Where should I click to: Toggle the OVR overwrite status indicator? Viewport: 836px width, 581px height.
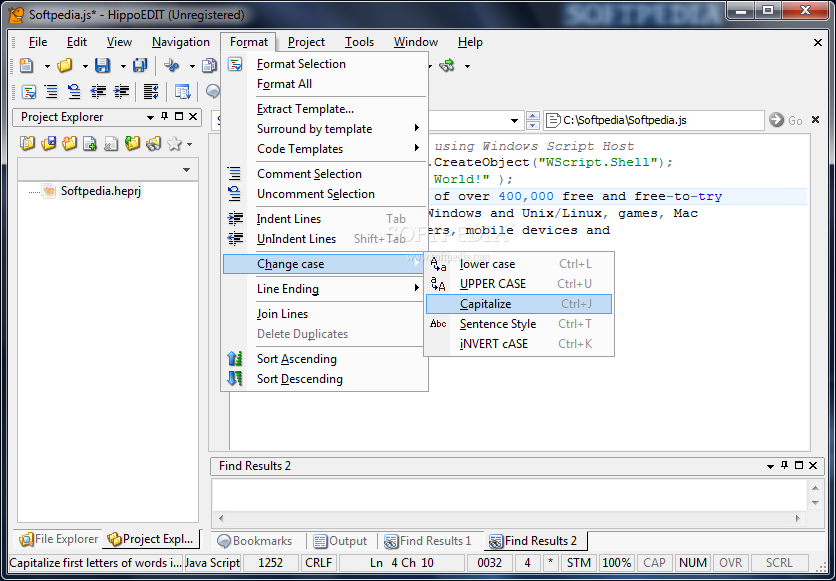[x=730, y=563]
